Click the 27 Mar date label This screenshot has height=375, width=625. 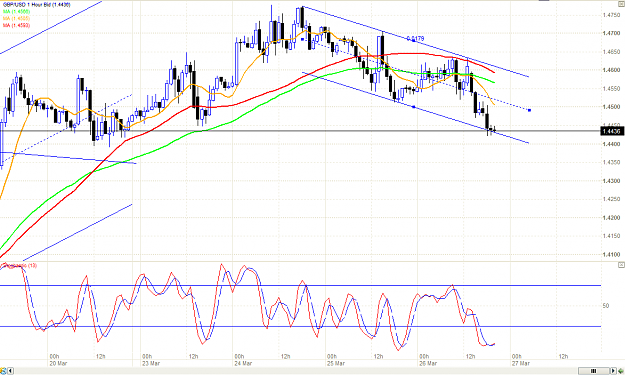(521, 363)
